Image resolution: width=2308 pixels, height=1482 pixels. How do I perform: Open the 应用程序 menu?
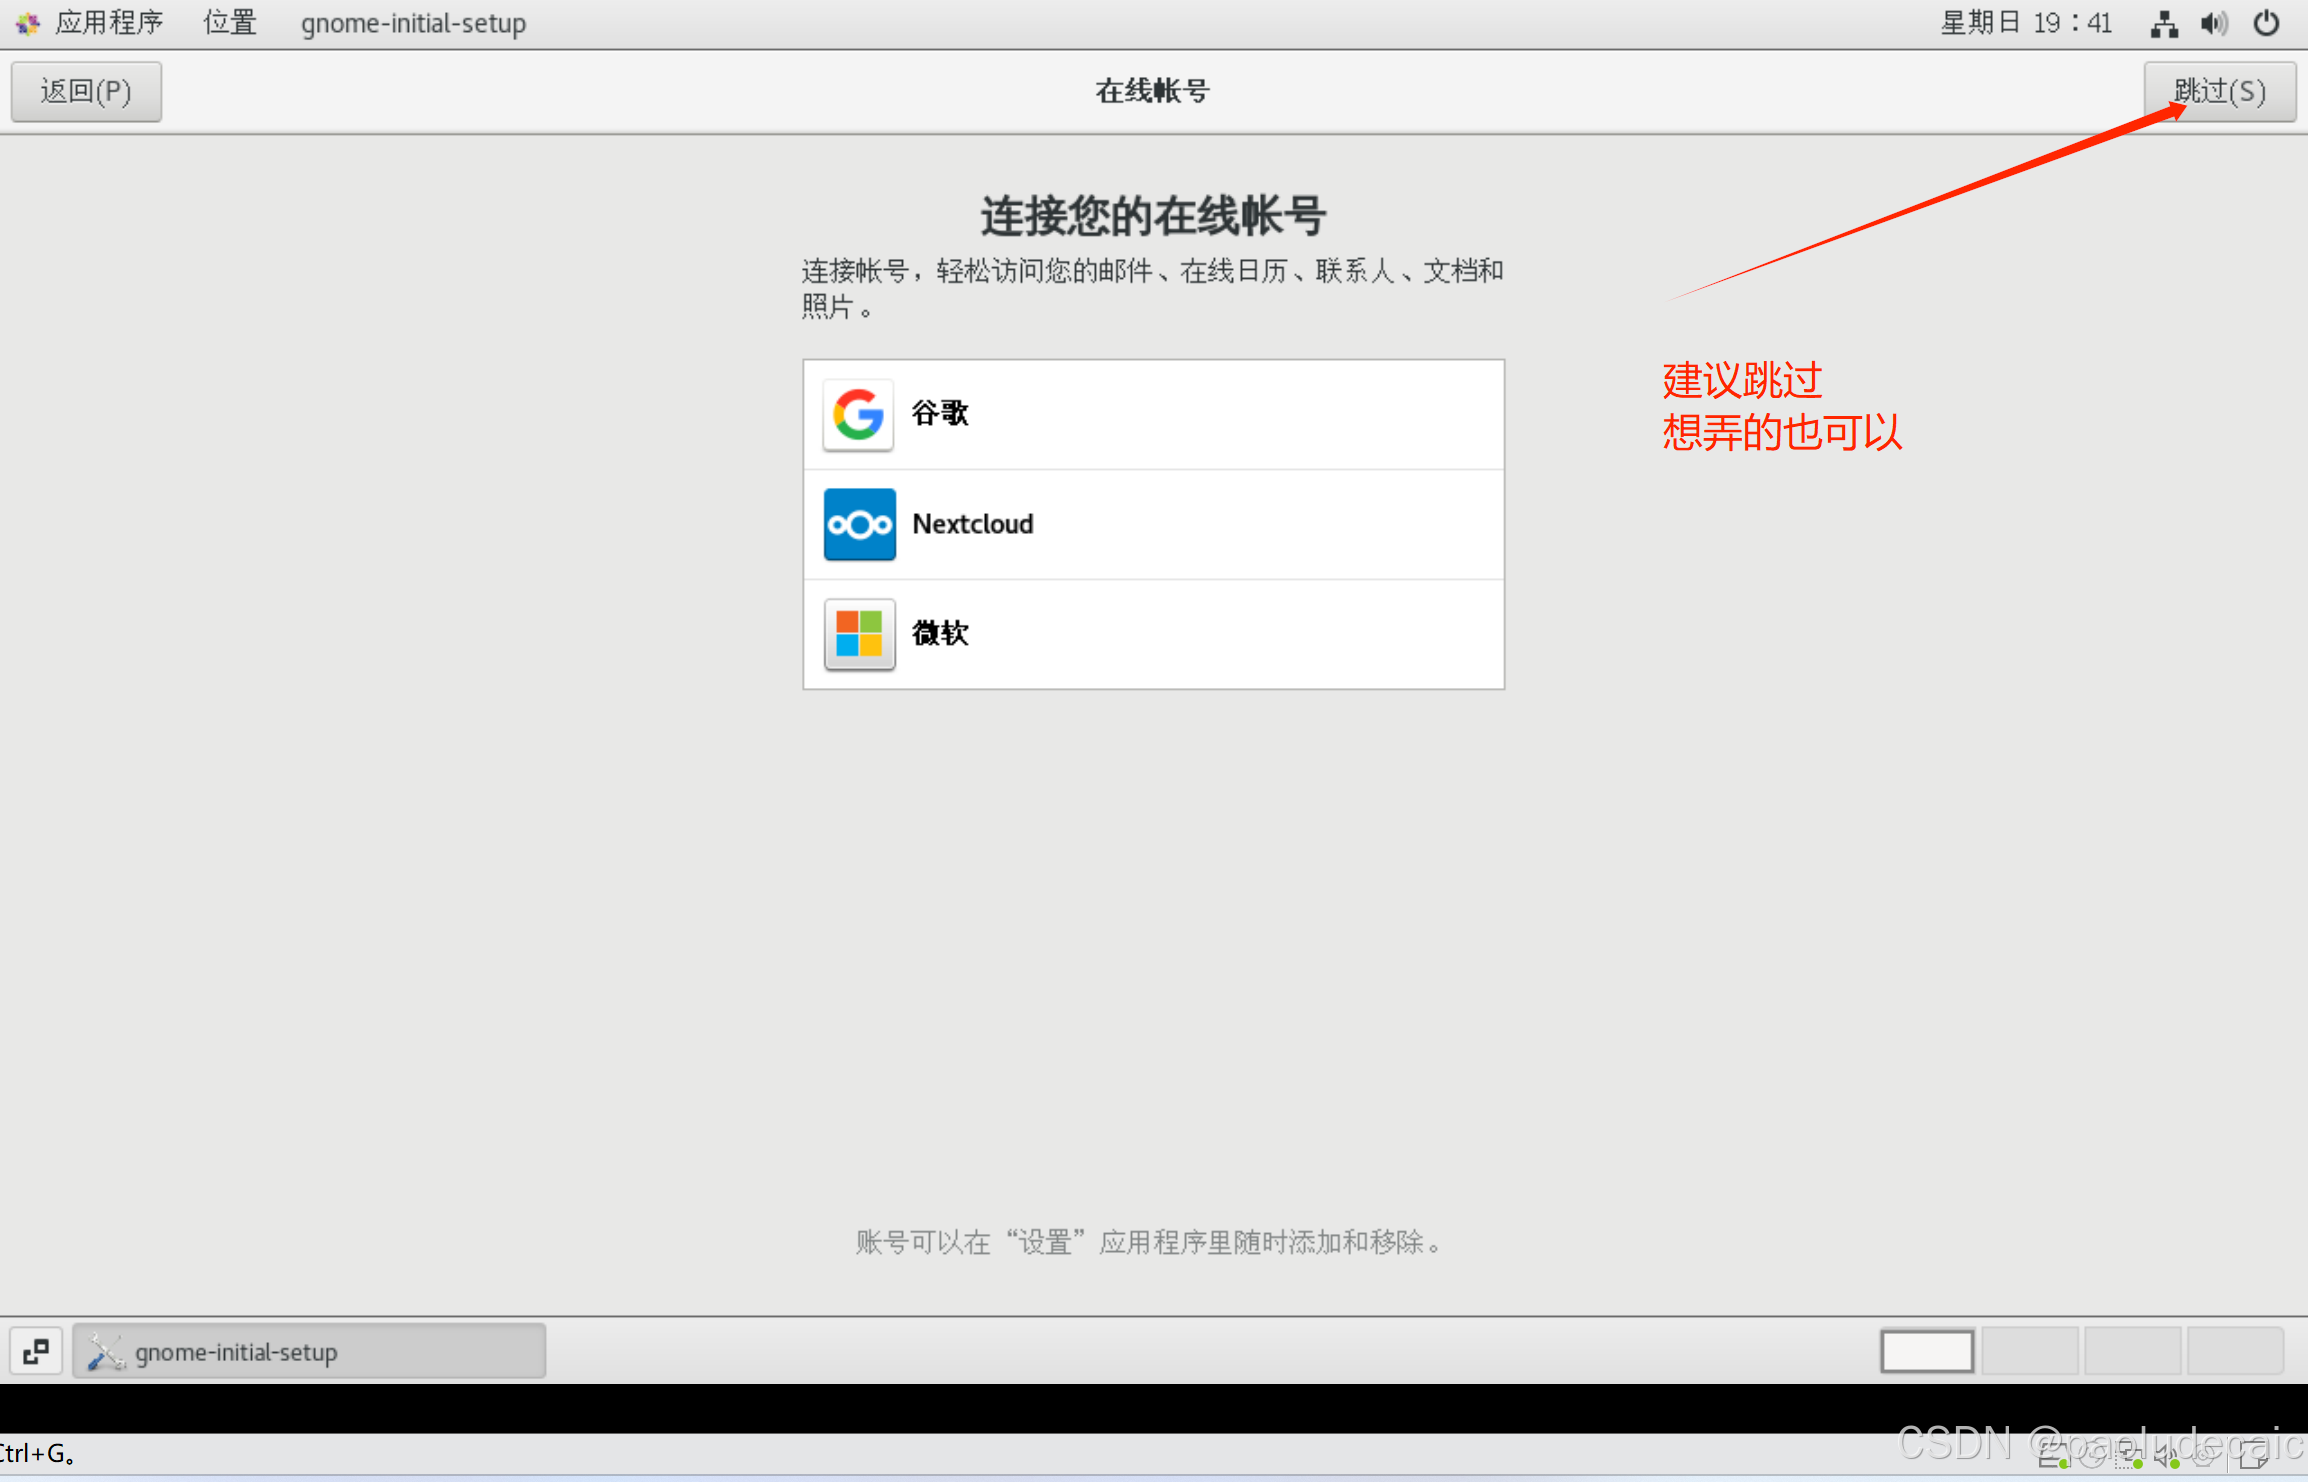(109, 23)
